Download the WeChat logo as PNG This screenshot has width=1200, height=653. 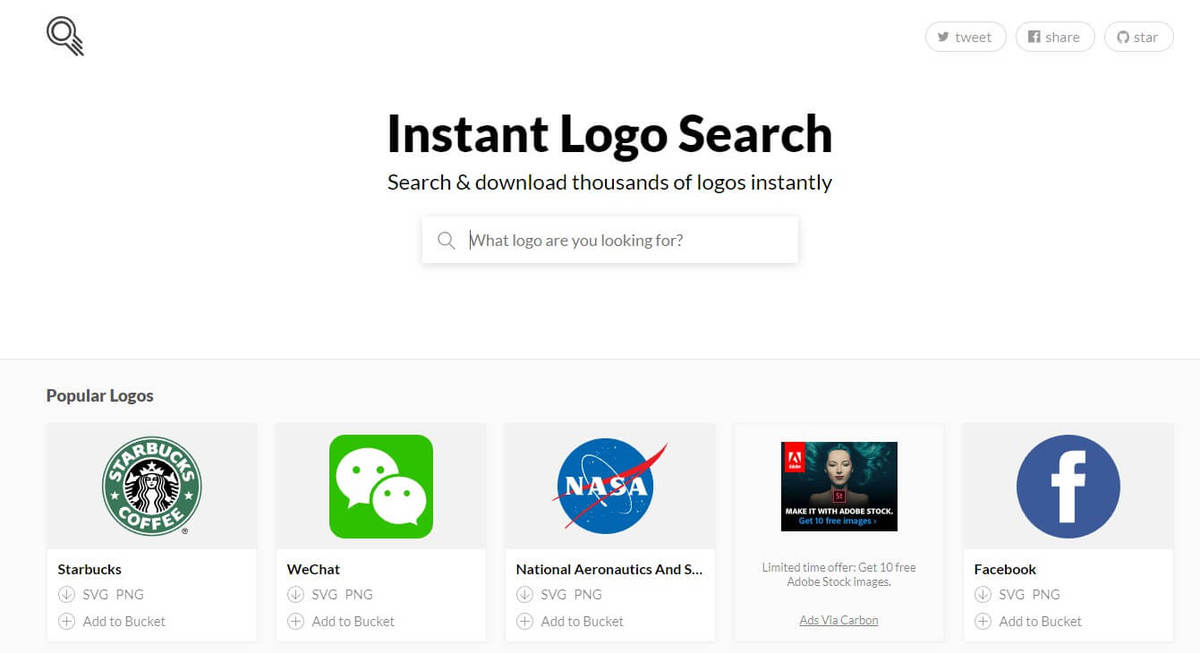pyautogui.click(x=357, y=594)
